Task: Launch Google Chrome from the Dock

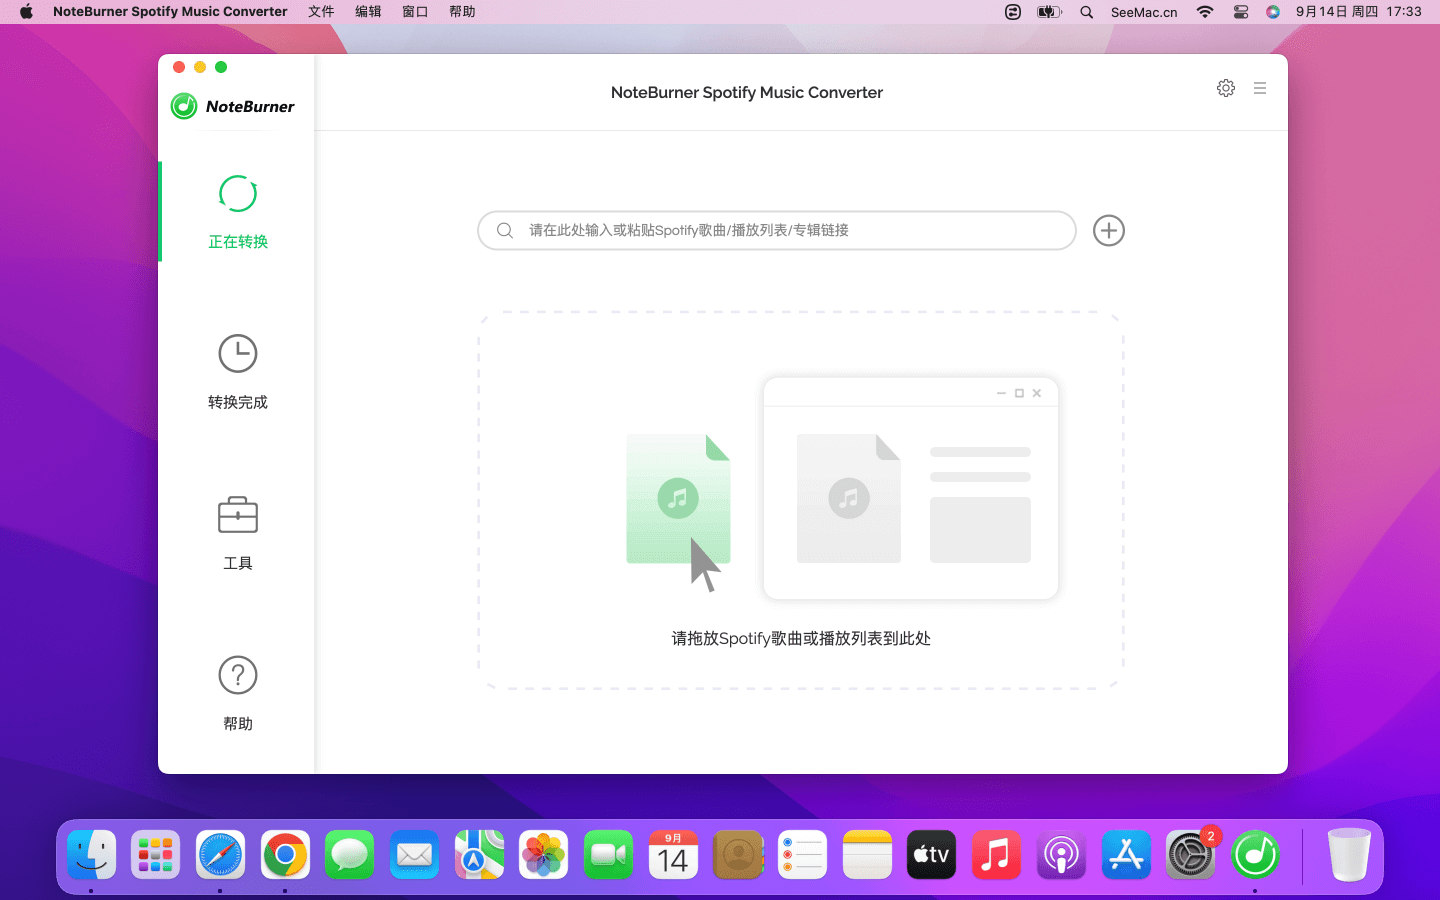Action: (285, 855)
